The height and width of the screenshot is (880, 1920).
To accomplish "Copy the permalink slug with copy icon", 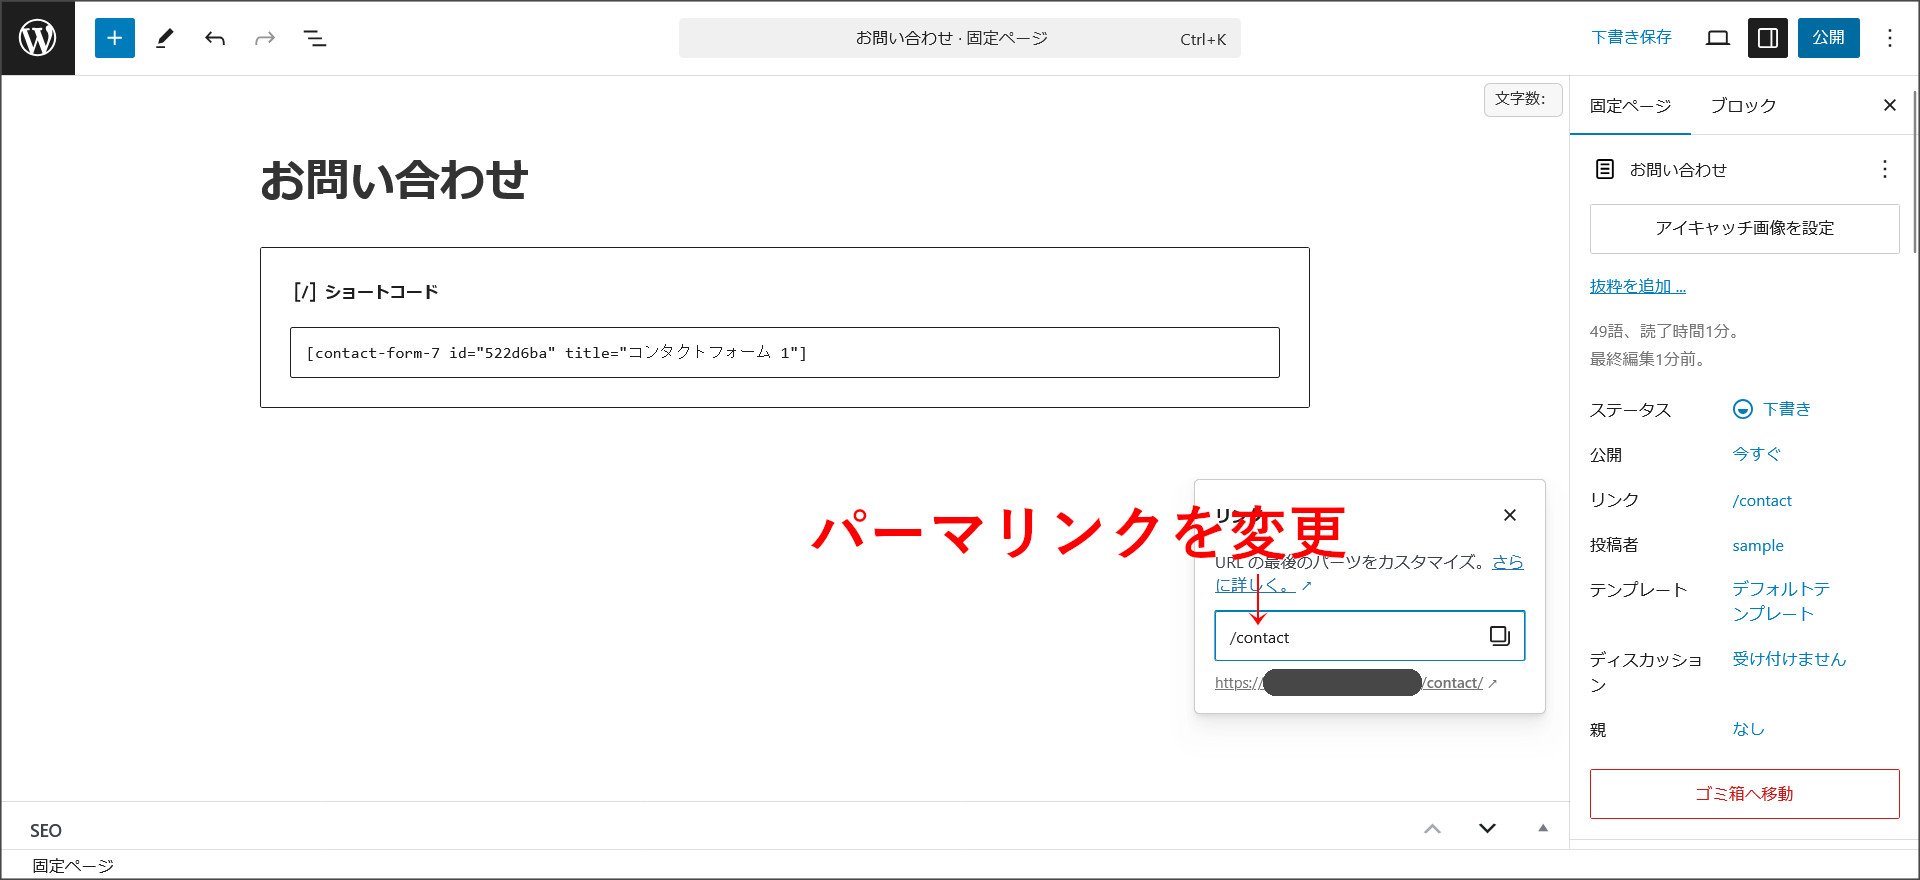I will (x=1499, y=636).
